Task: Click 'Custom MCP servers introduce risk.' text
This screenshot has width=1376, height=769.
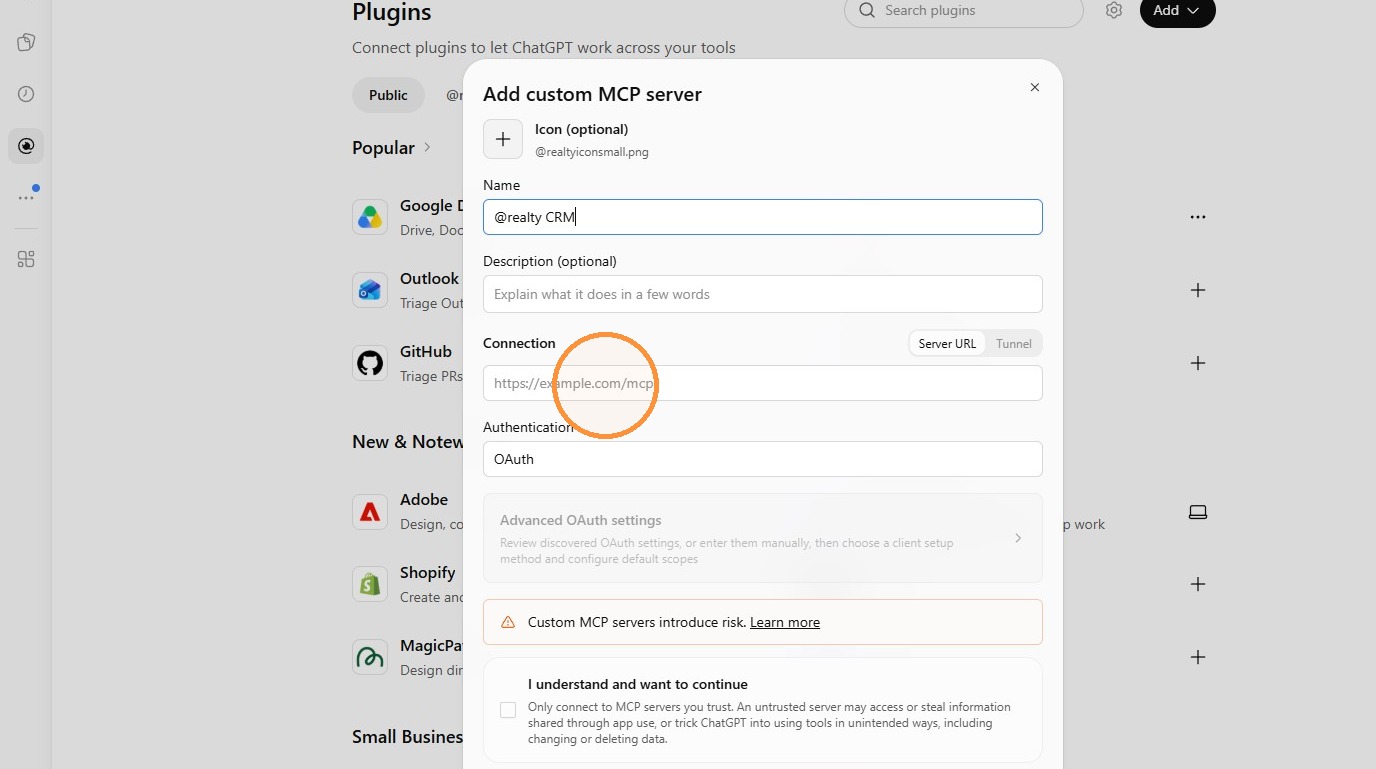Action: click(x=637, y=622)
